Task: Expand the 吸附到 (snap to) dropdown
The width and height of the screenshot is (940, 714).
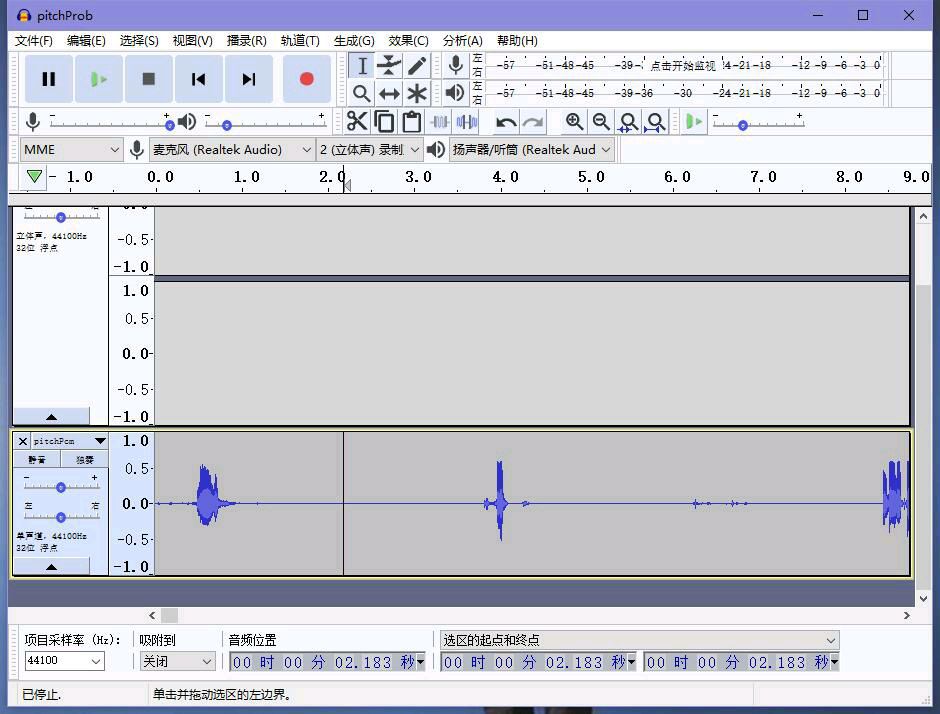Action: point(178,661)
